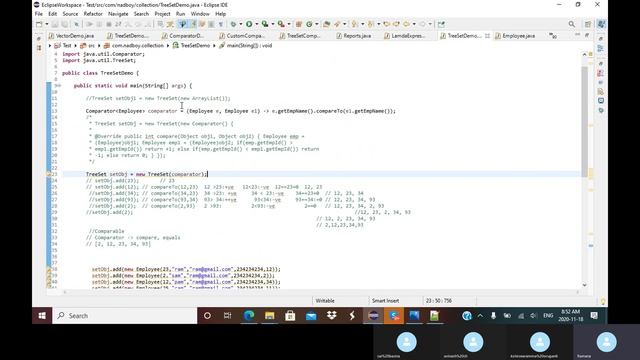Open Microsoft Edge from taskbar
640x360 pixels.
(249, 316)
